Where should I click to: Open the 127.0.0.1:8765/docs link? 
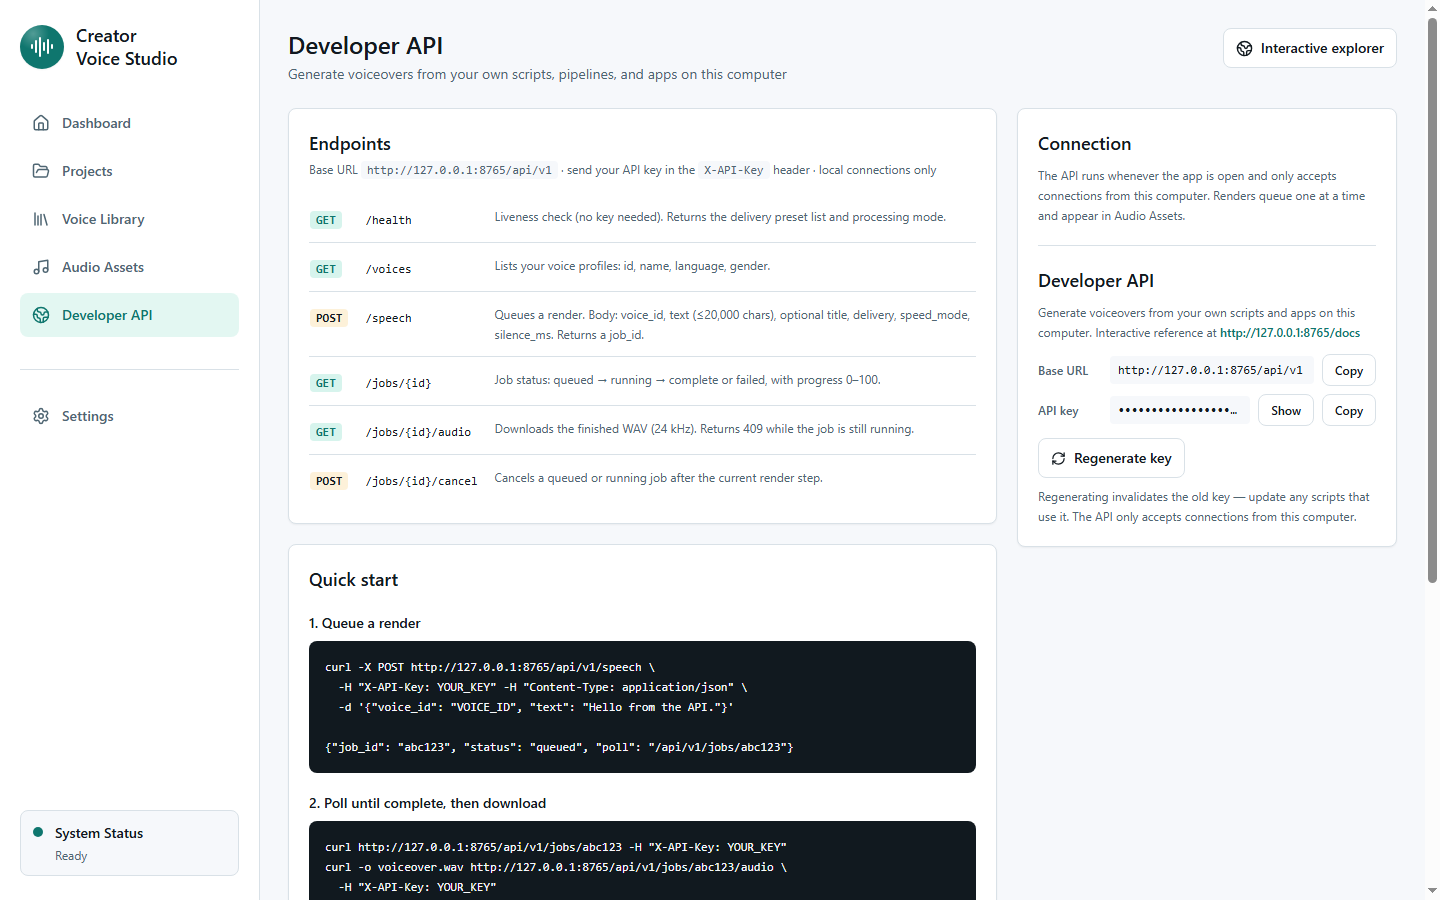click(1290, 333)
